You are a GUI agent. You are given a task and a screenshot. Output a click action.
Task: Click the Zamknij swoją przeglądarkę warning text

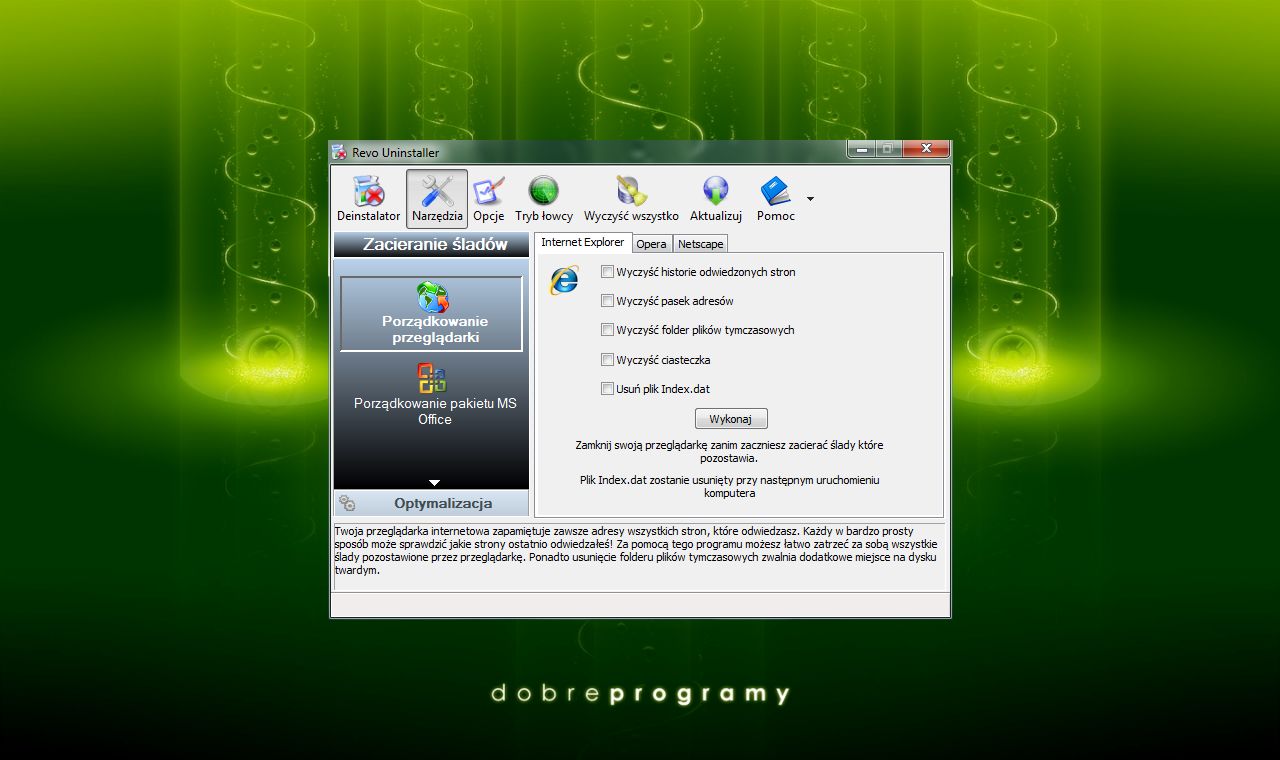(x=729, y=452)
